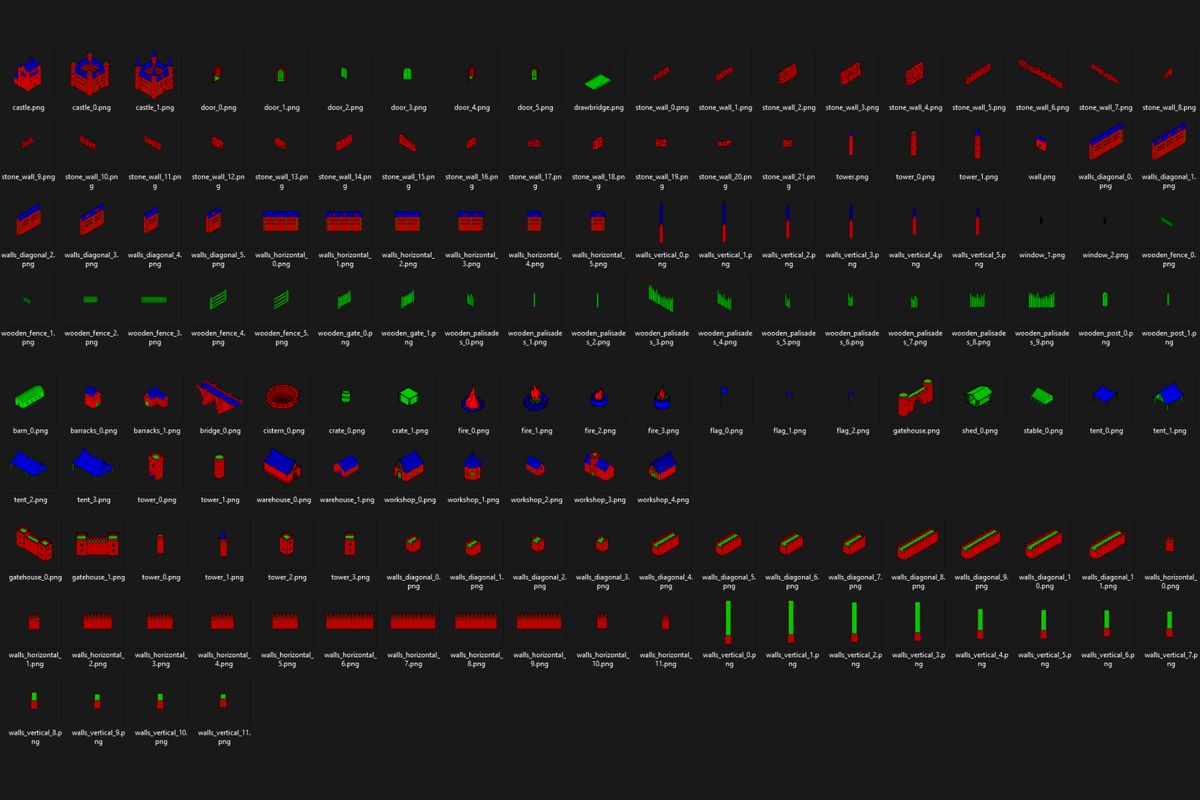Click the tower.png file name
Viewport: 1200px width, 800px height.
coord(852,176)
